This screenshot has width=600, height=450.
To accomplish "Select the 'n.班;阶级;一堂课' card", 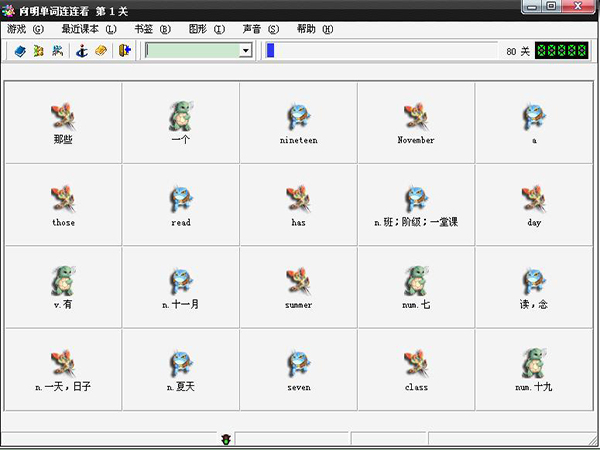I will 416,205.
